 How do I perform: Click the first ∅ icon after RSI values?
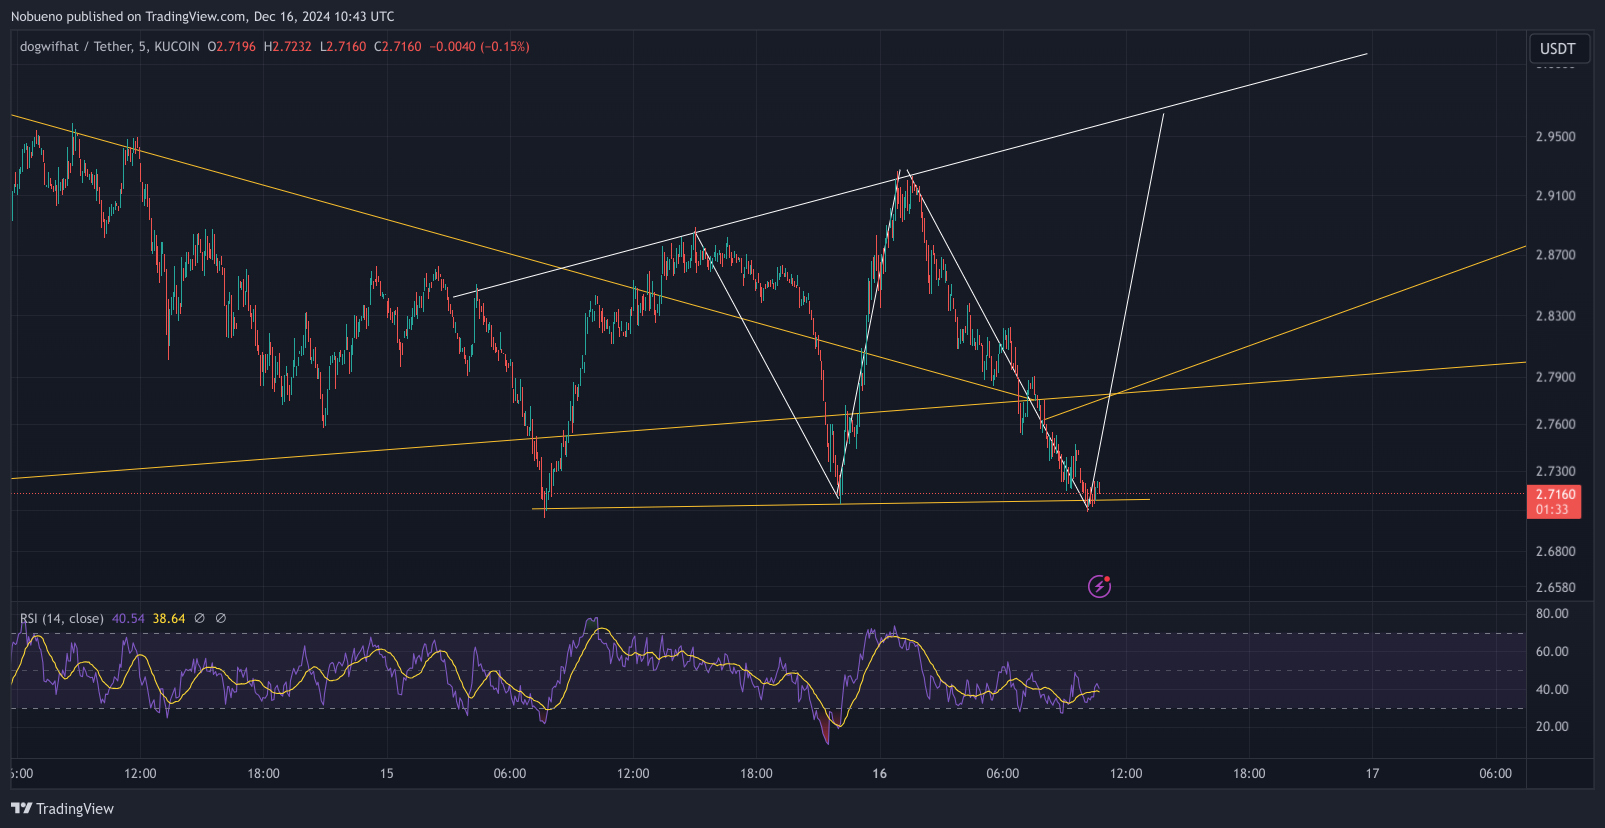(x=200, y=618)
